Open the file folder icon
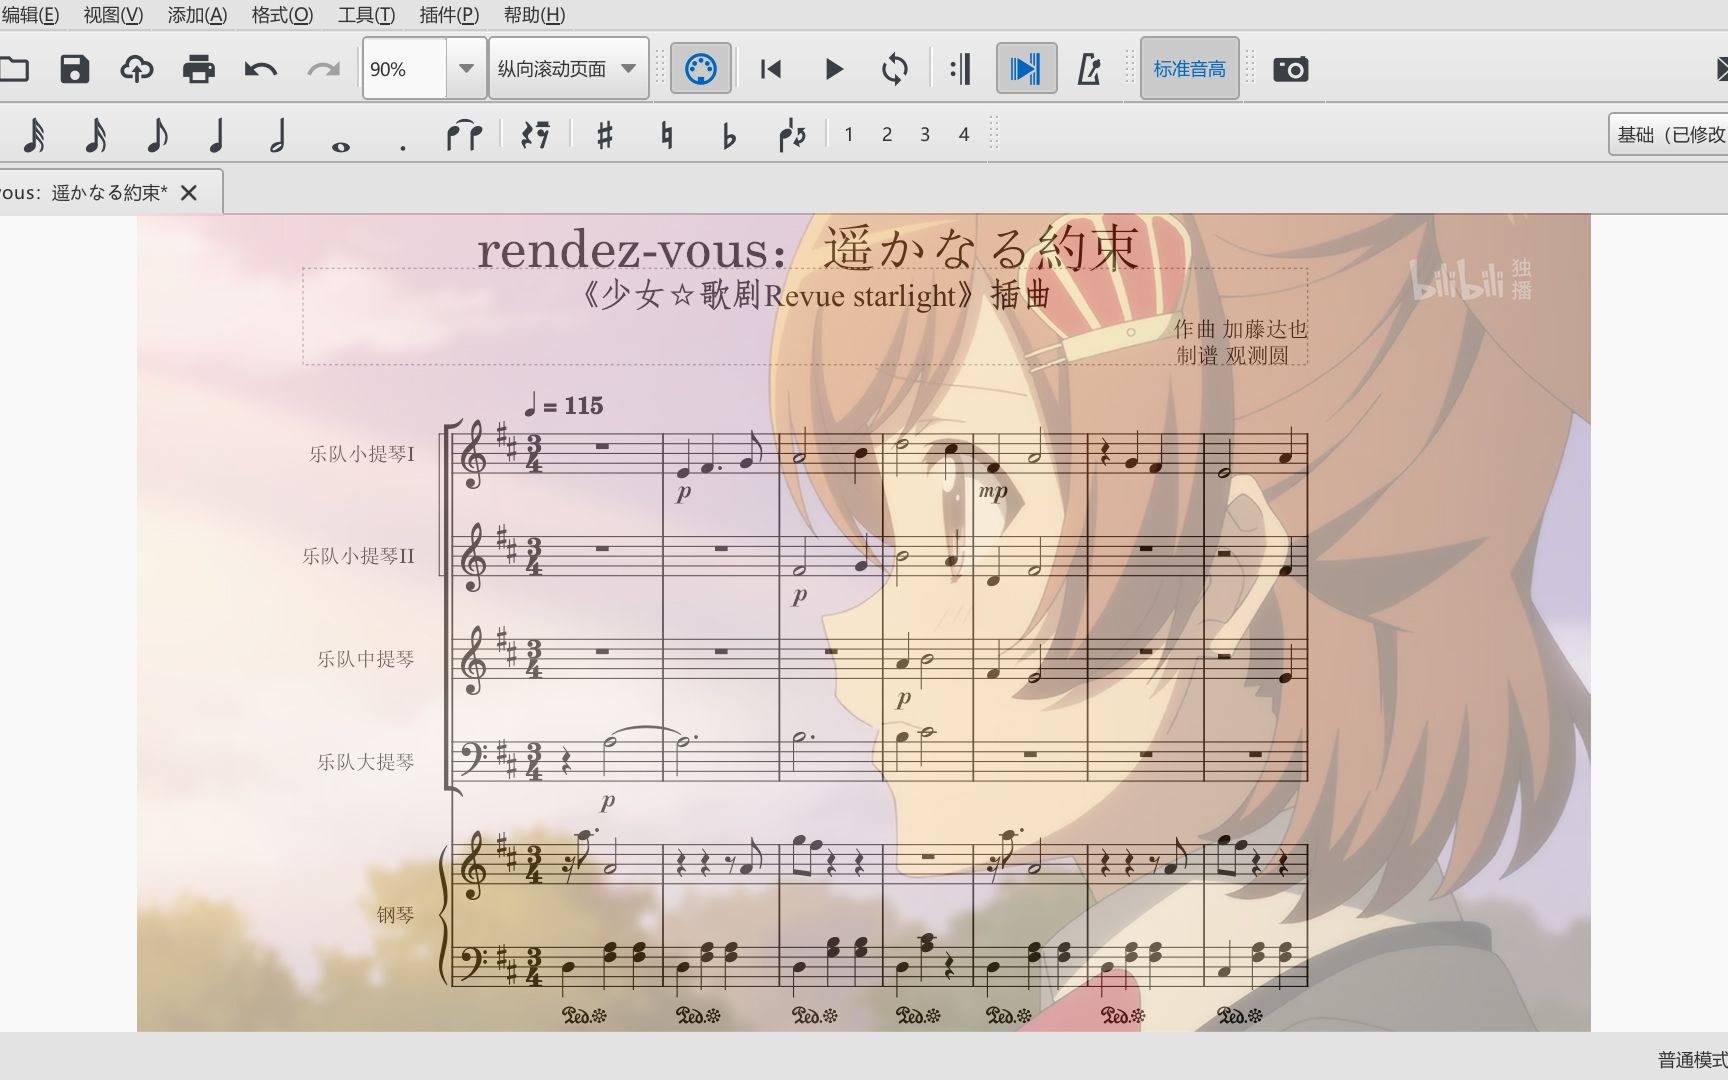The image size is (1728, 1080). [x=14, y=69]
